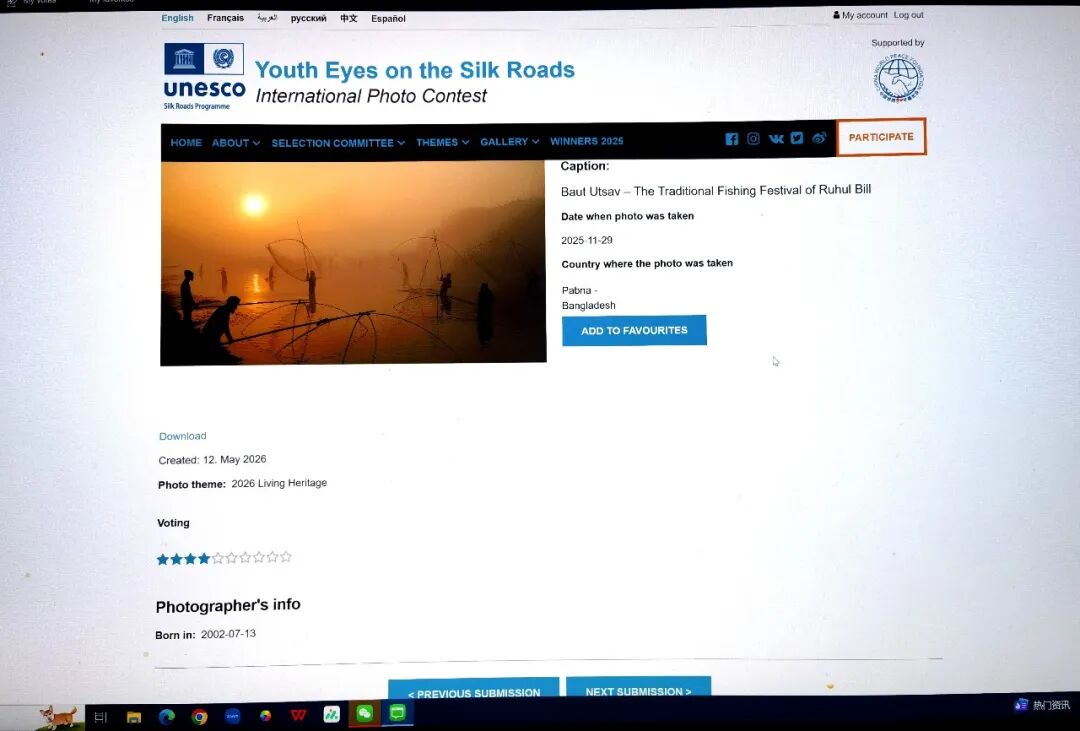The width and height of the screenshot is (1080, 731).
Task: Expand the GALLERY dropdown menu
Action: [509, 141]
